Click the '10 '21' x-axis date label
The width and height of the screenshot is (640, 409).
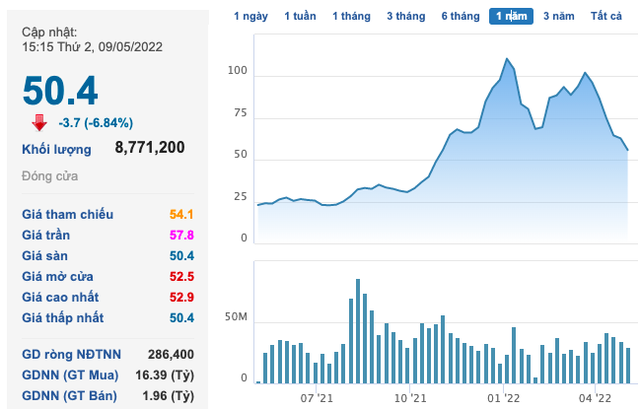(x=408, y=397)
